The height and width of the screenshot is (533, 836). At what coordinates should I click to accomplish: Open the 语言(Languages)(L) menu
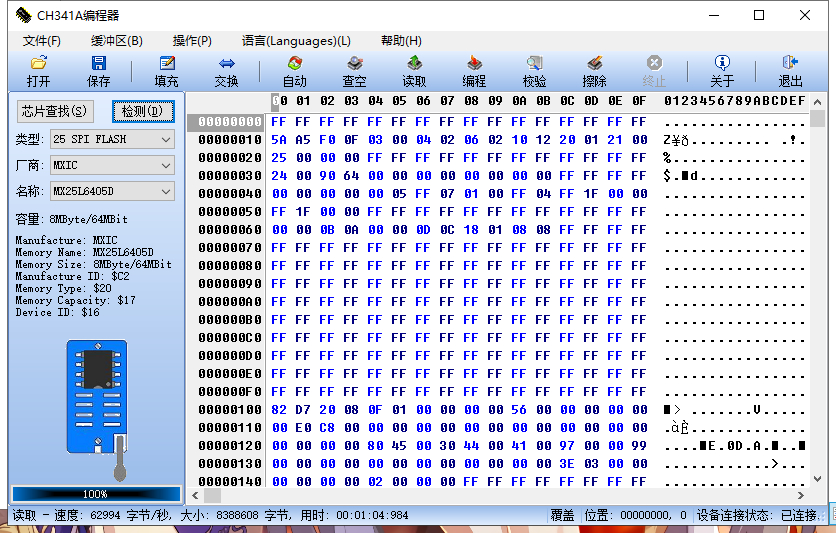pos(296,41)
